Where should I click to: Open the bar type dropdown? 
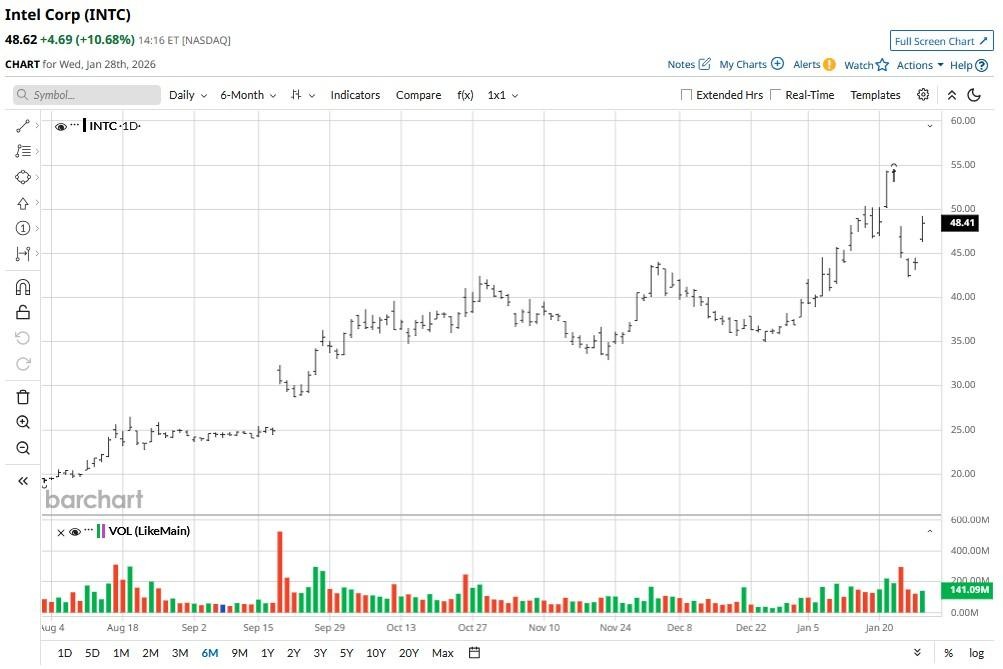click(x=303, y=95)
